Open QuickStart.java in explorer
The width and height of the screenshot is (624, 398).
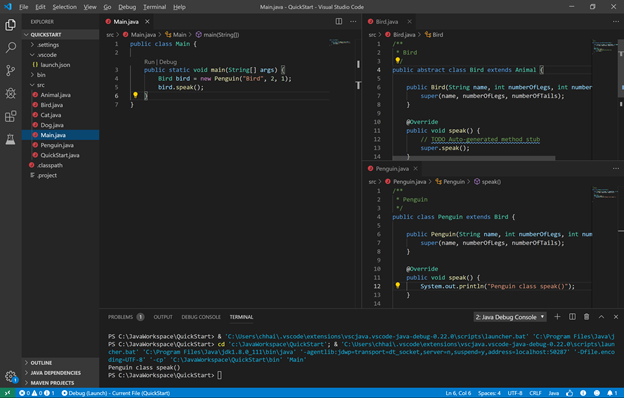point(60,155)
